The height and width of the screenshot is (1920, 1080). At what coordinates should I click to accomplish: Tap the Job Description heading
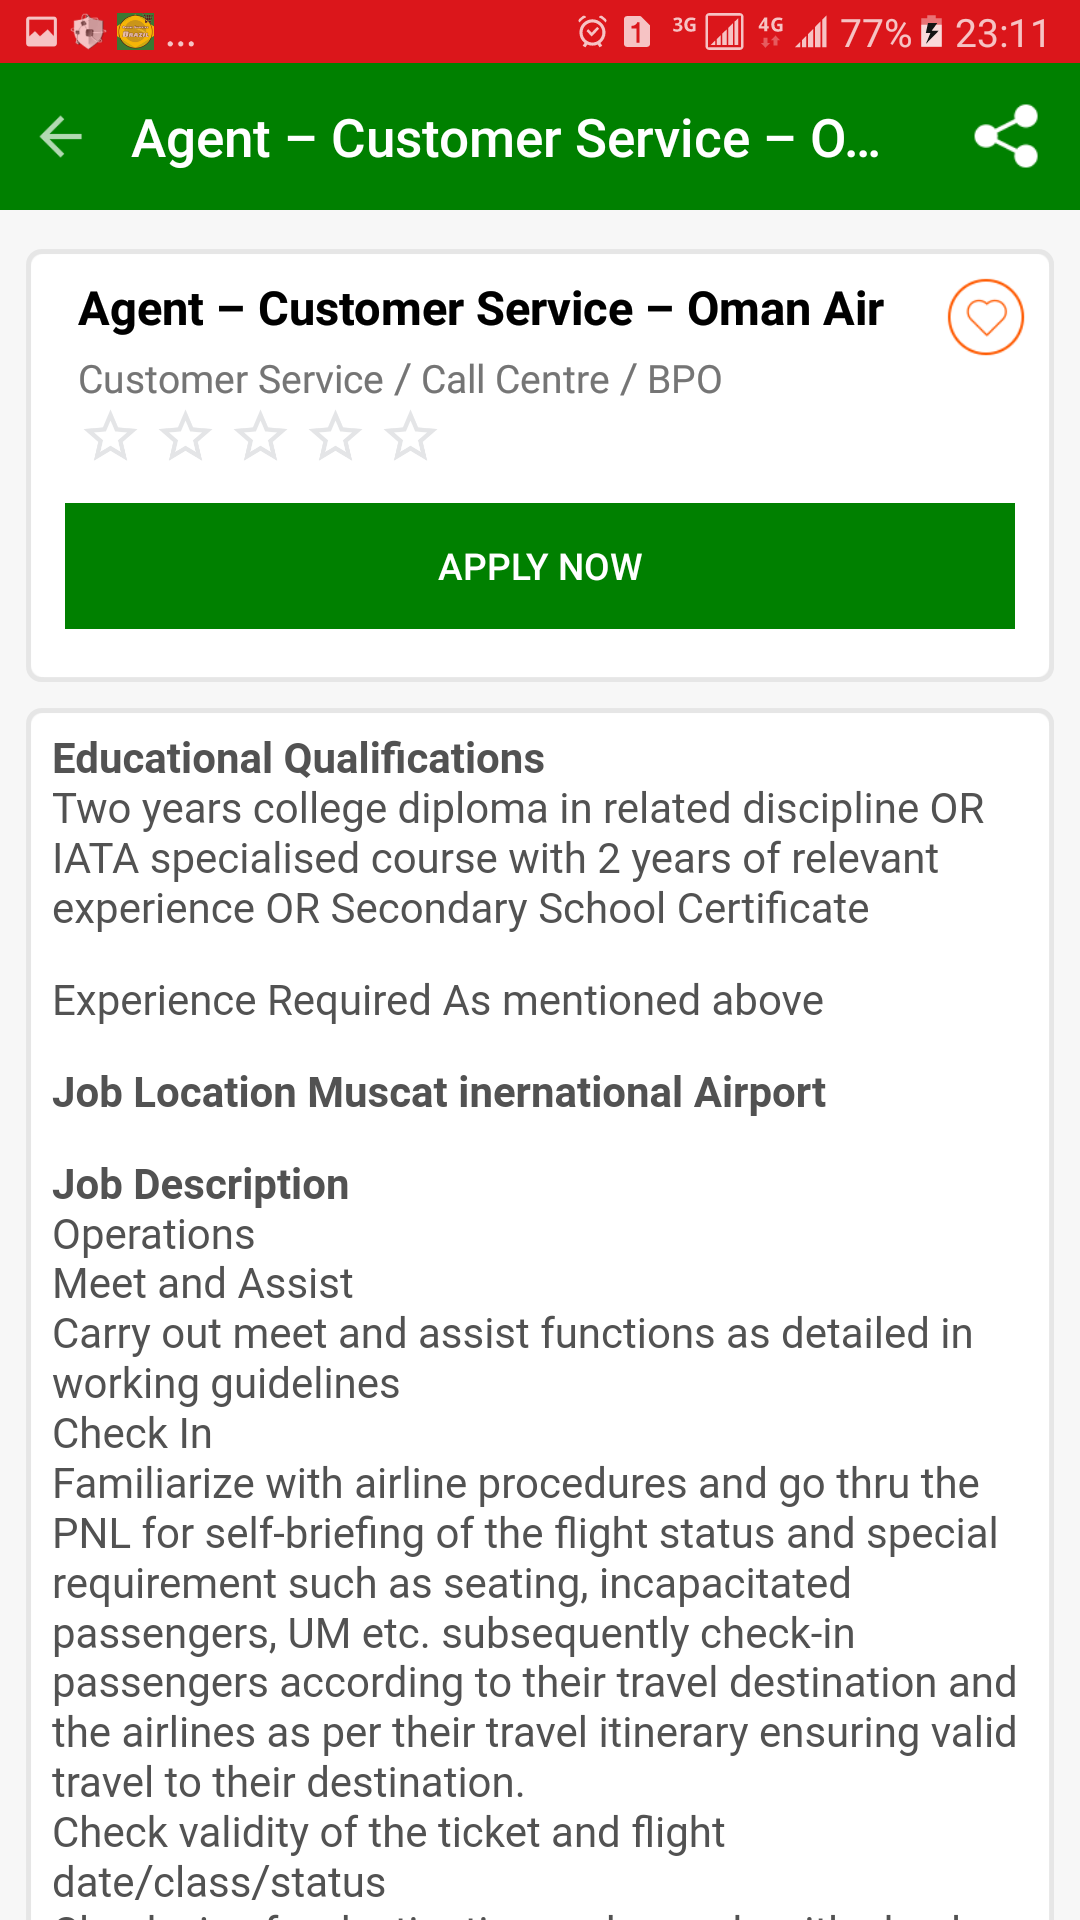[x=200, y=1185]
